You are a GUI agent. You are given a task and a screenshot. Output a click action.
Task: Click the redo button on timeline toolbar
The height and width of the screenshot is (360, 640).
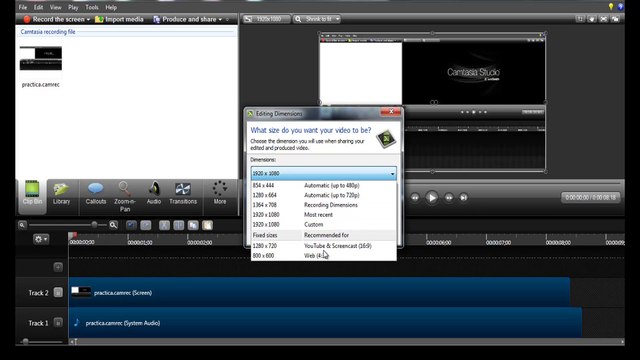pyautogui.click(x=146, y=225)
